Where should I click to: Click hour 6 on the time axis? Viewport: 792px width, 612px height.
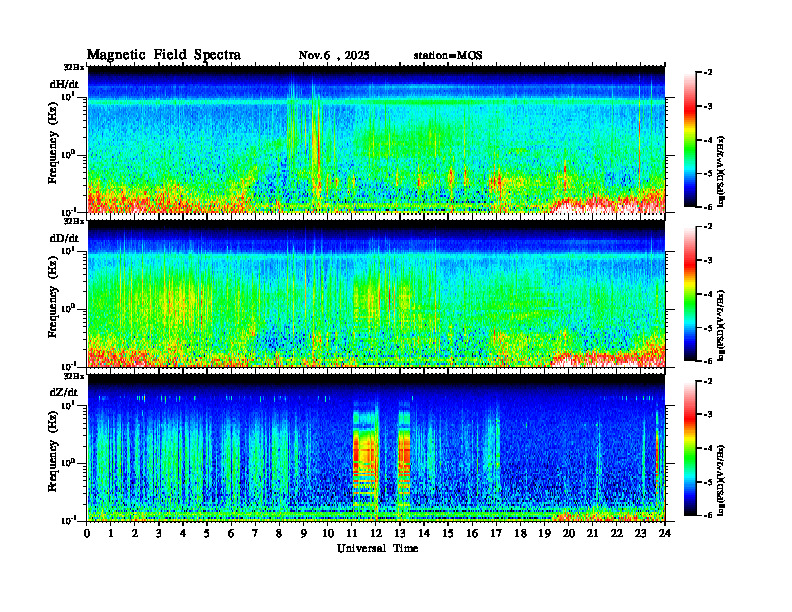point(231,533)
